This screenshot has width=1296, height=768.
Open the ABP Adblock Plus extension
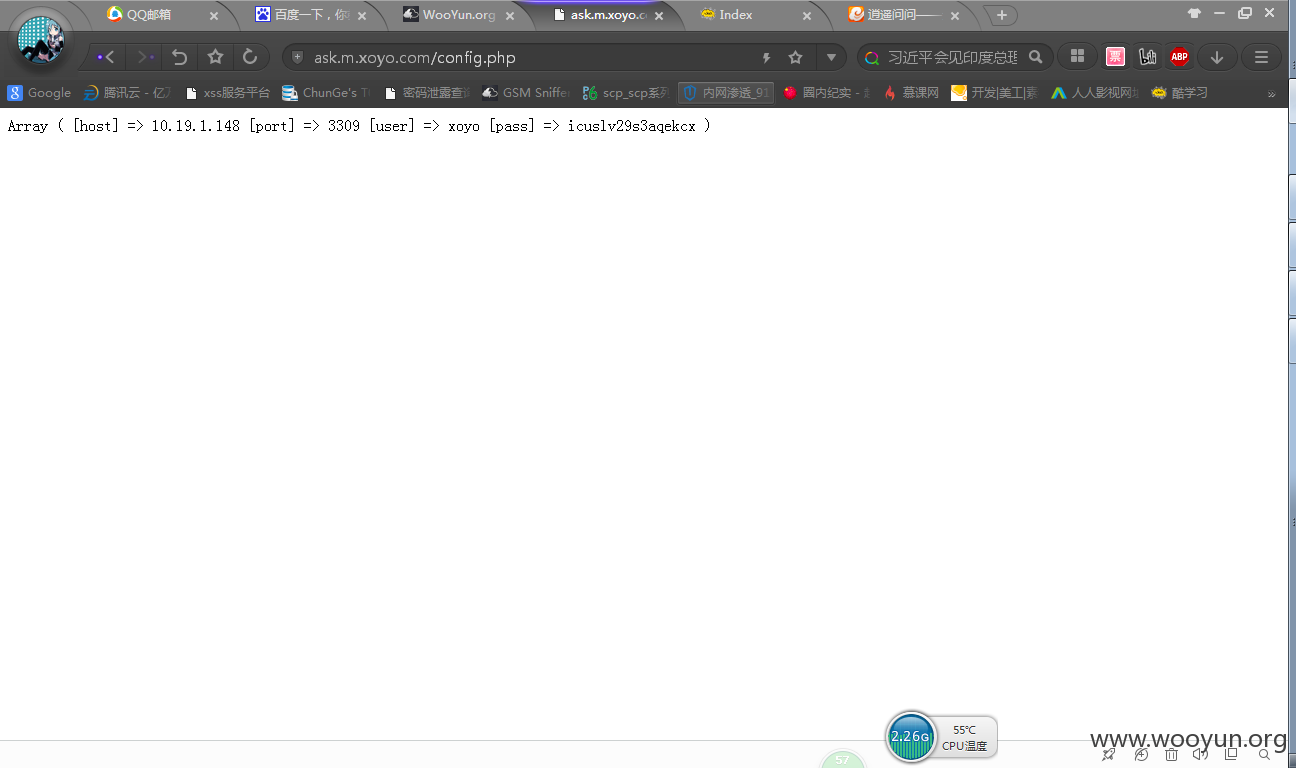(1180, 57)
